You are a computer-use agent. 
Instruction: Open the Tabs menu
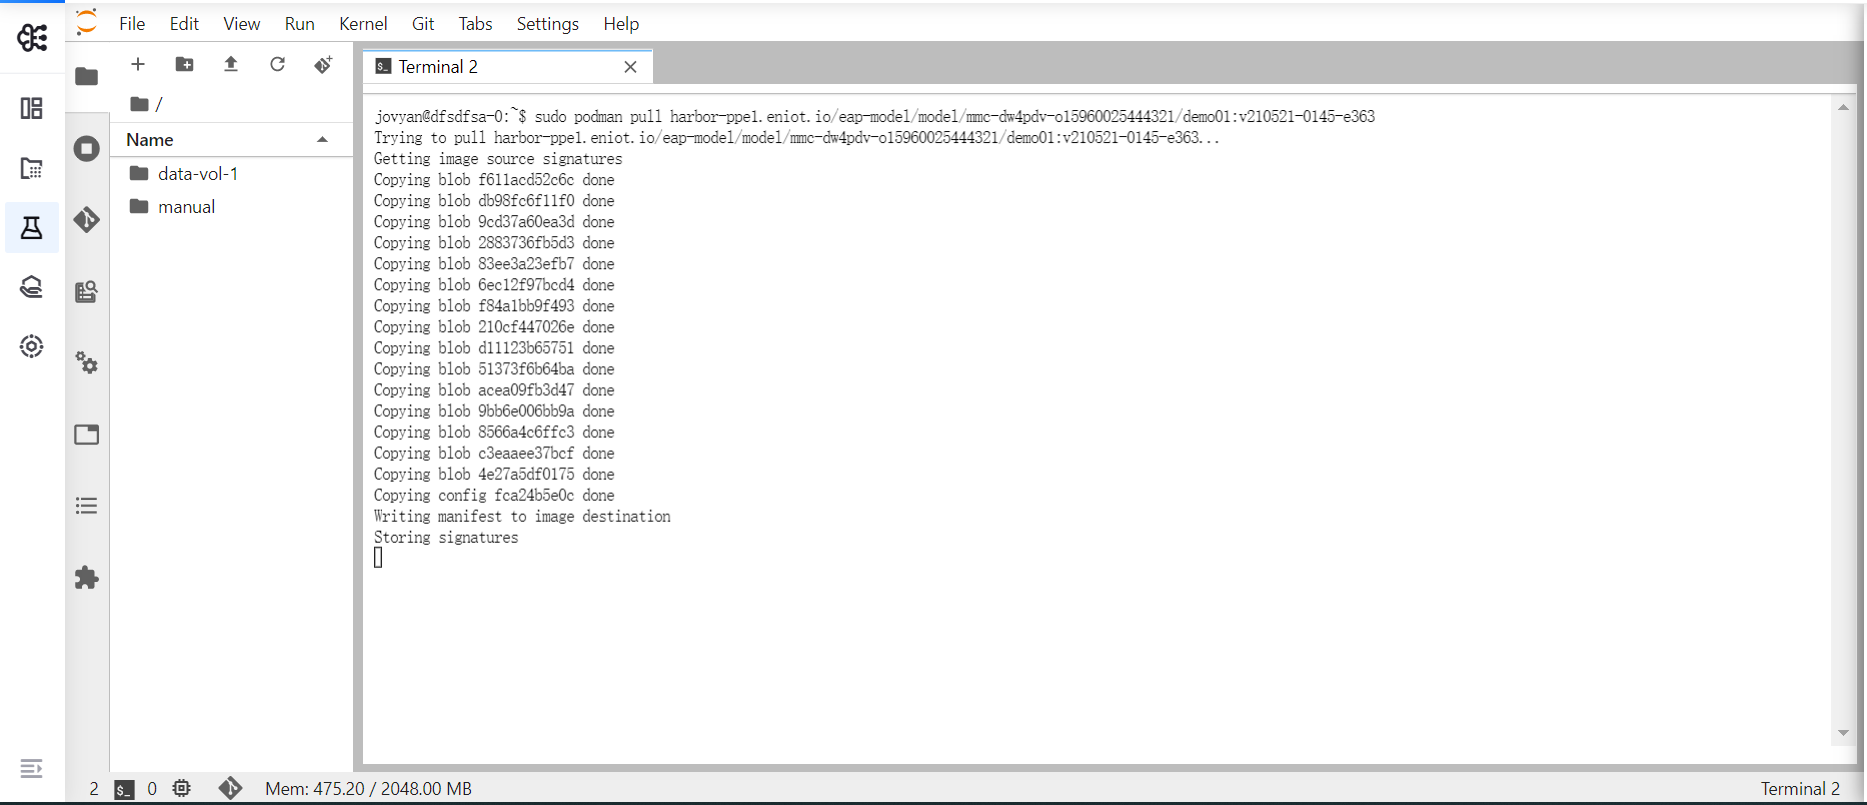475,24
